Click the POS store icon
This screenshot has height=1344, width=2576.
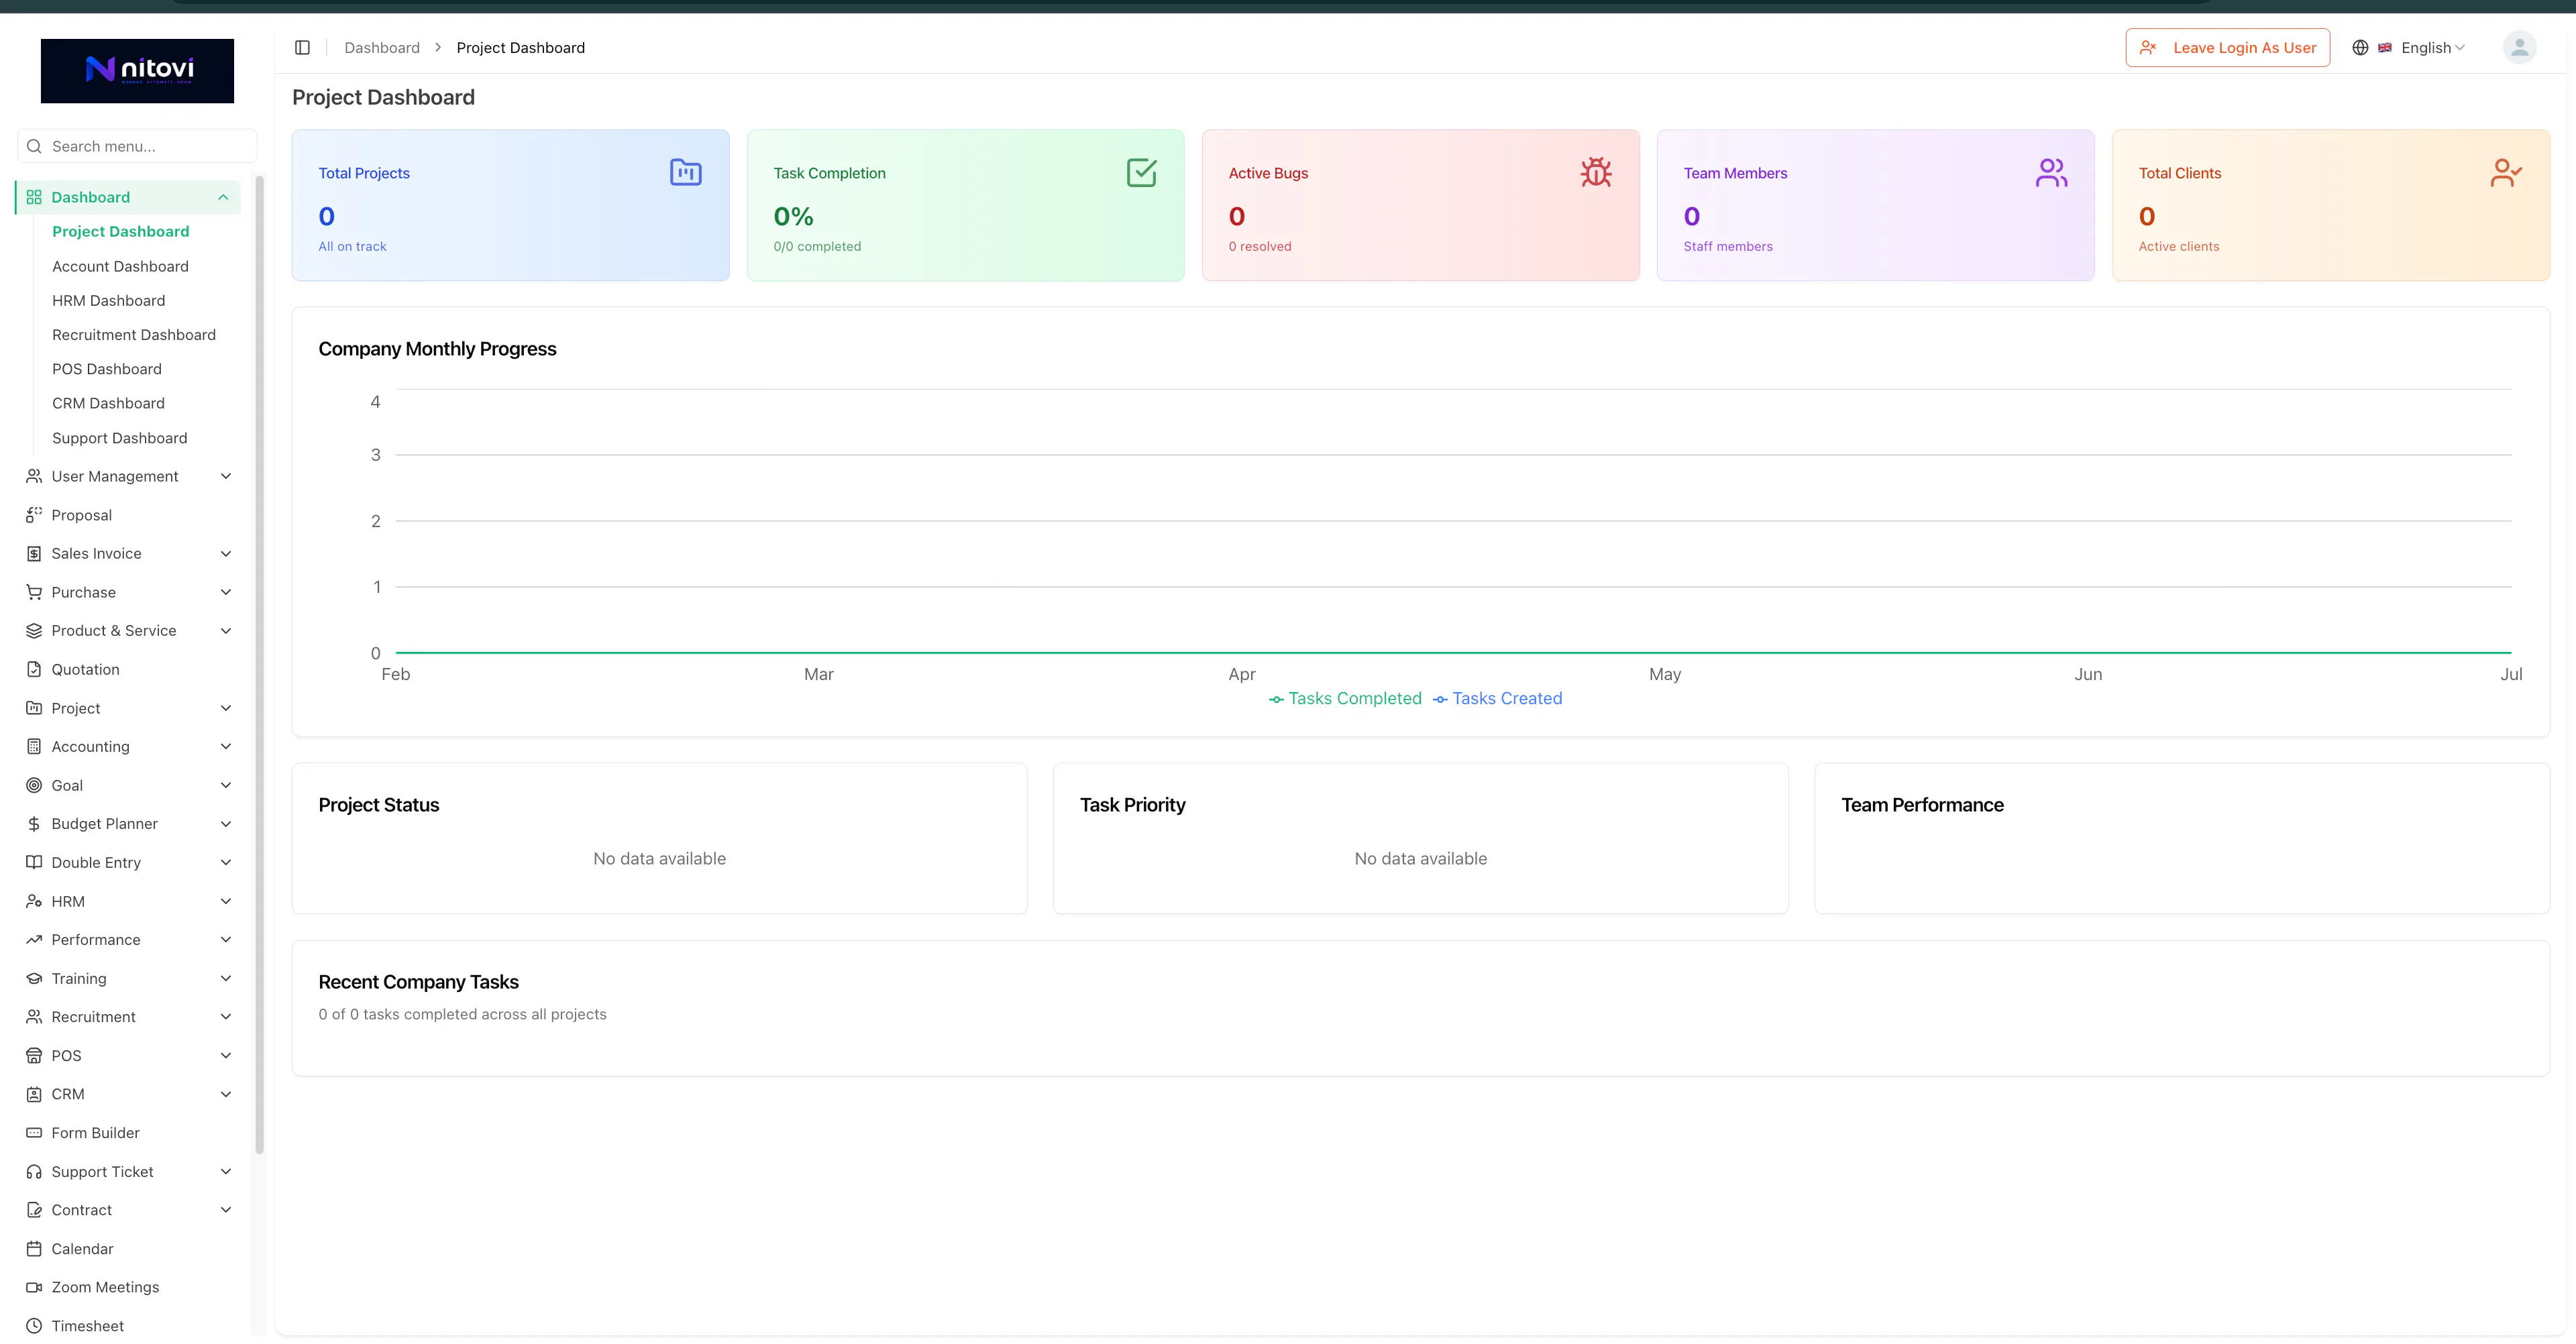tap(34, 1056)
